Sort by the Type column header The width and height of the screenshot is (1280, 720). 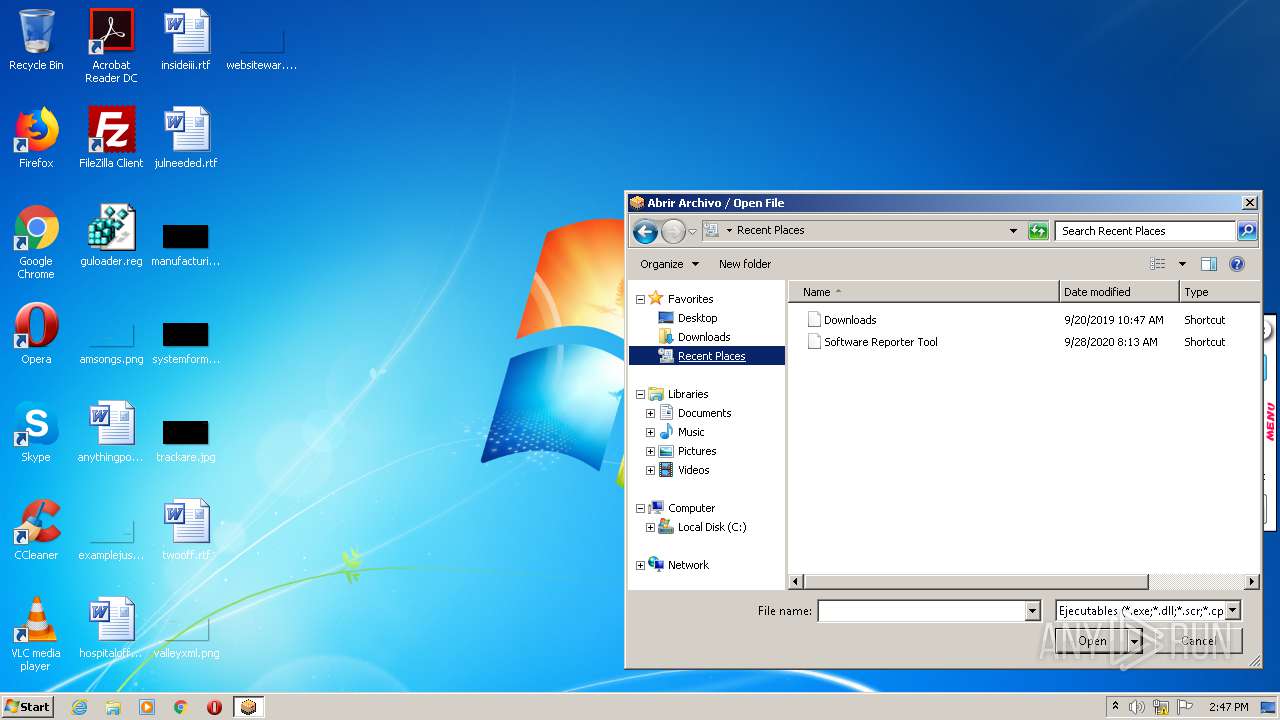[x=1220, y=292]
